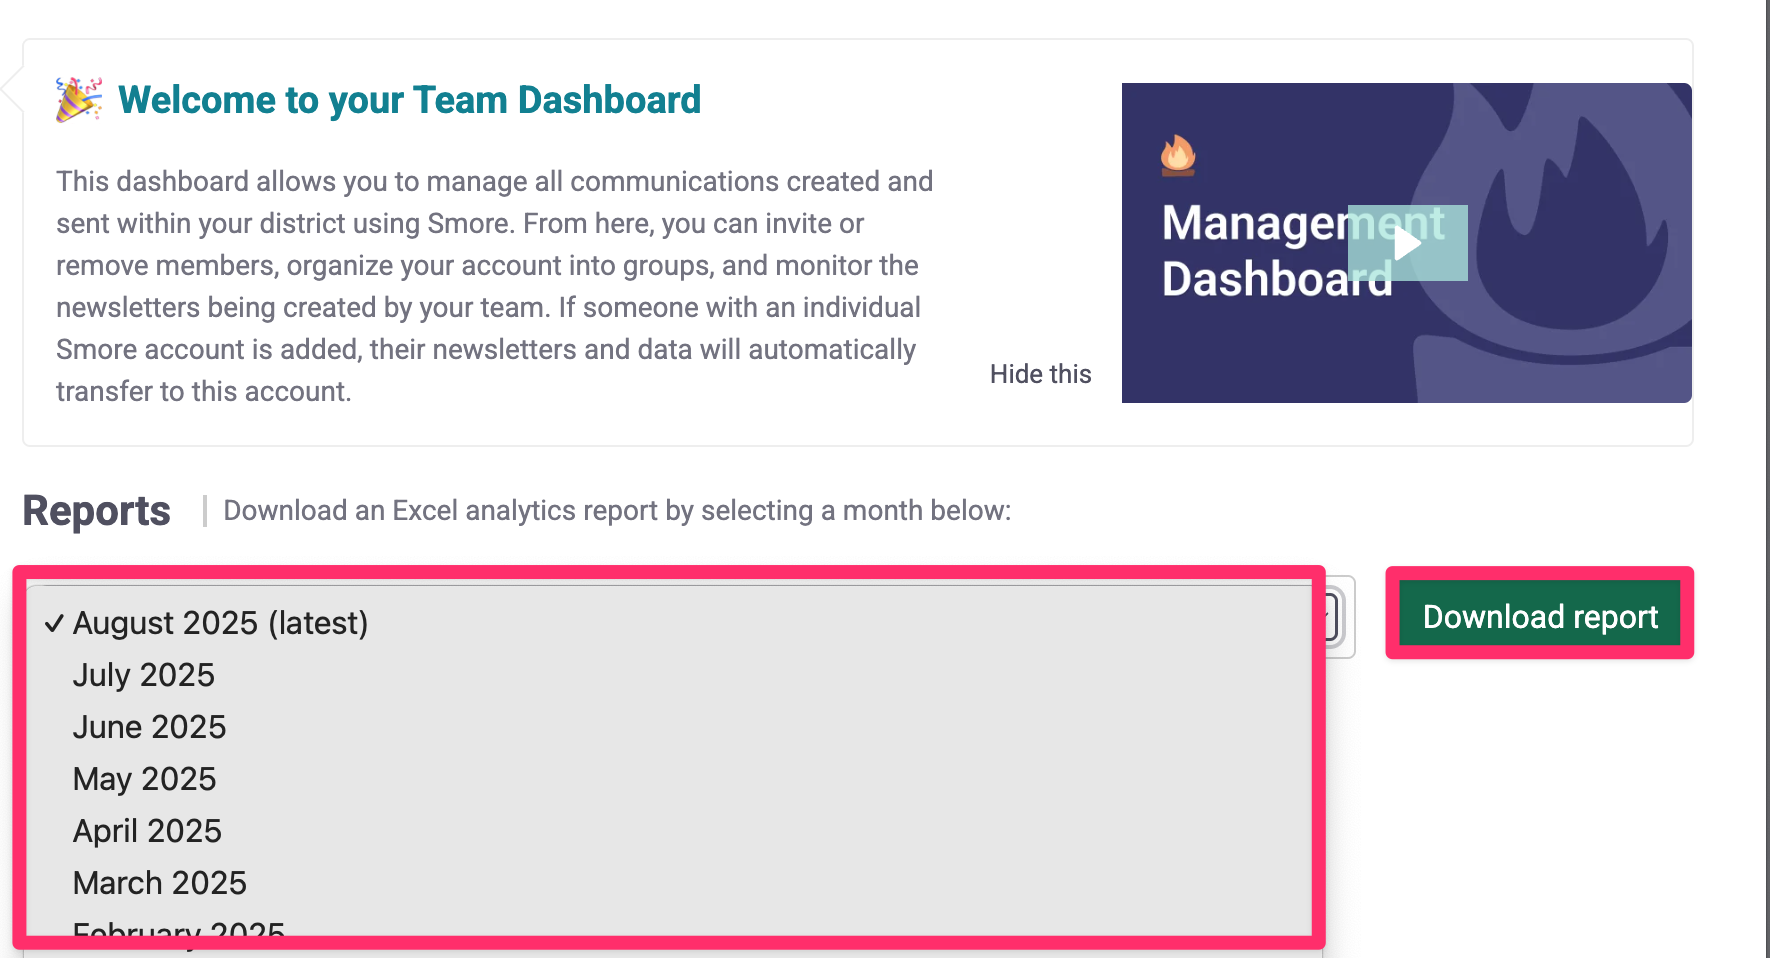Download the selected analytics report
The height and width of the screenshot is (958, 1770).
pos(1540,616)
